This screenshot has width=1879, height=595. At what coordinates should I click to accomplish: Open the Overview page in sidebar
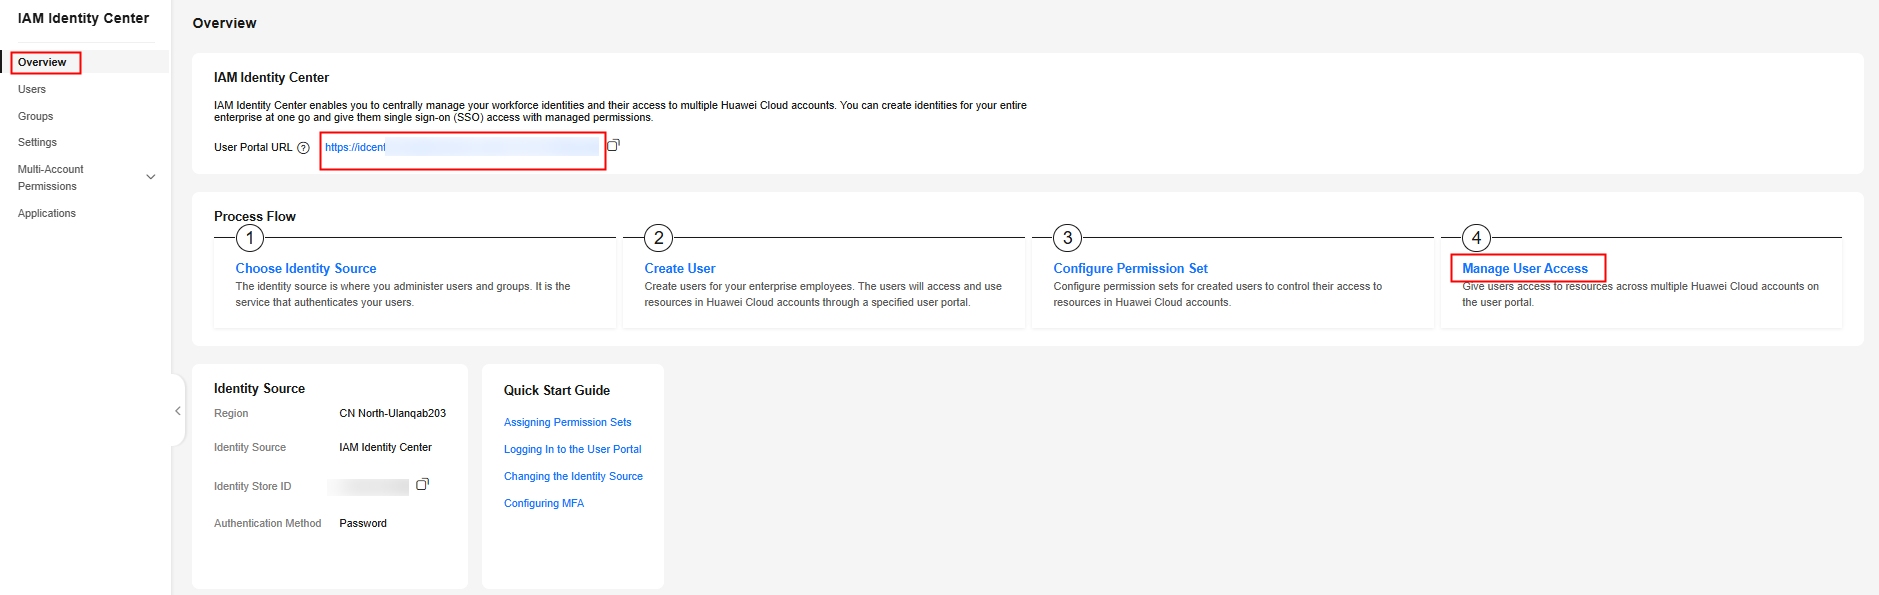(42, 62)
